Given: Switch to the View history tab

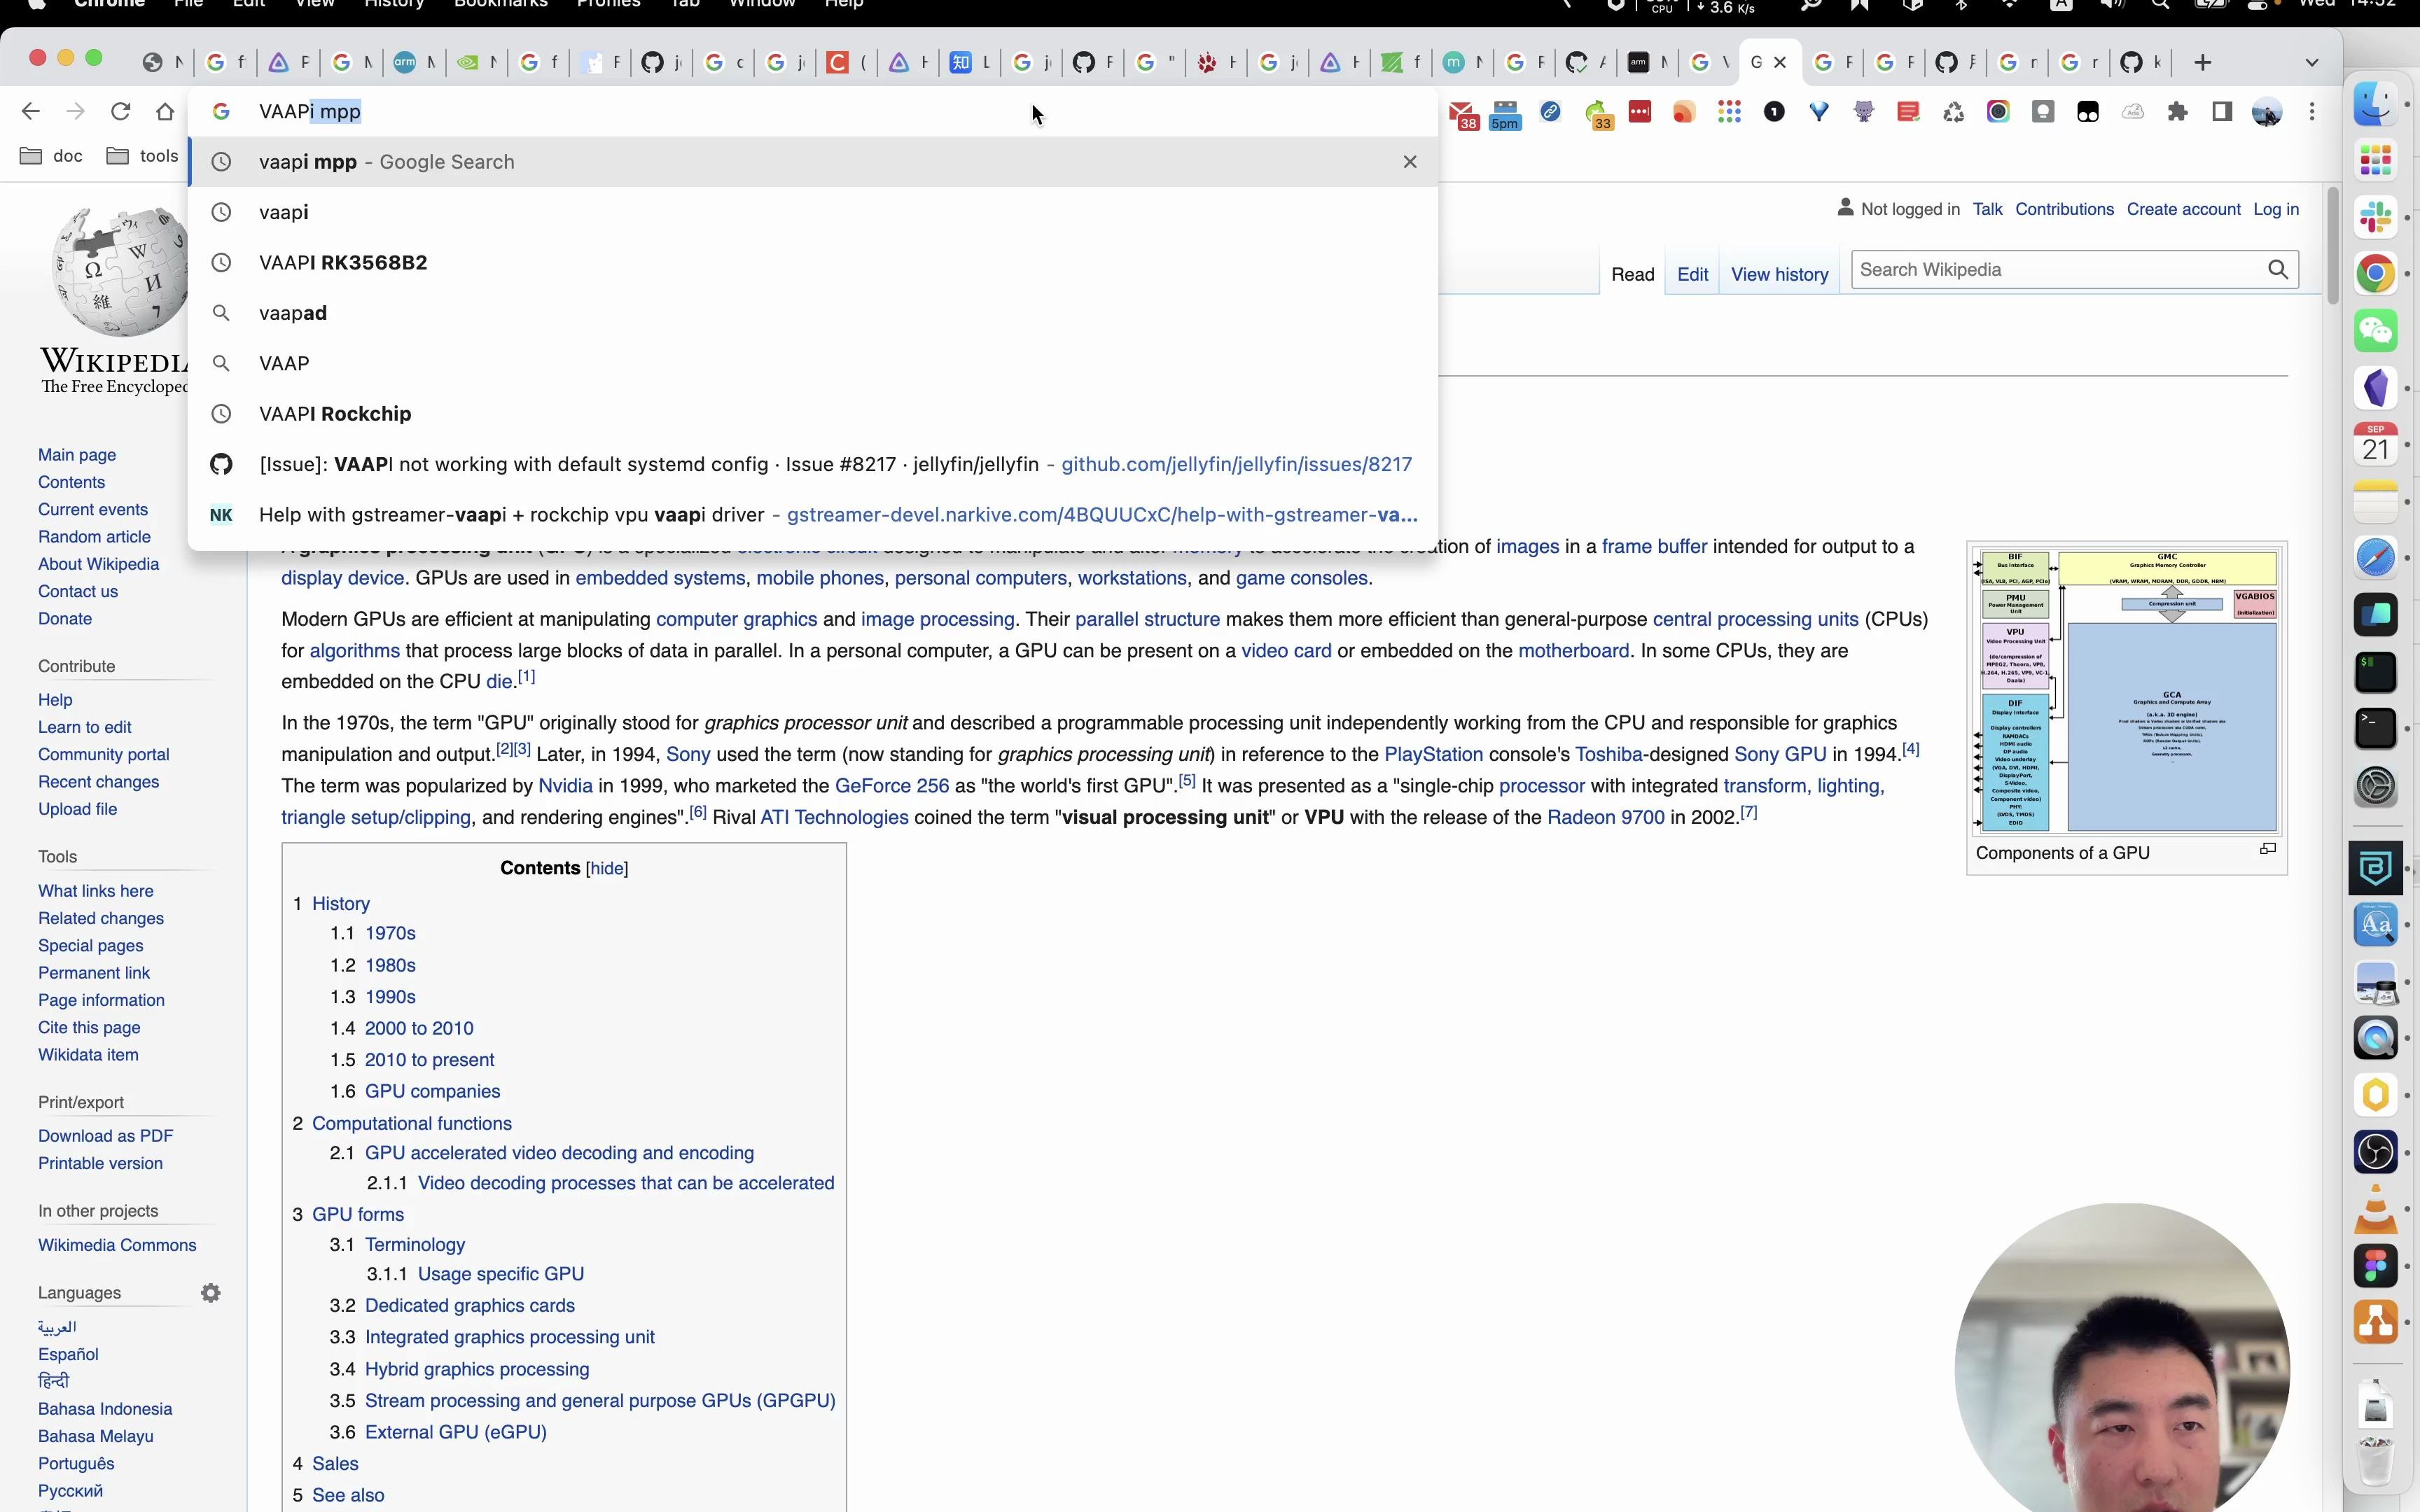Looking at the screenshot, I should 1779,275.
